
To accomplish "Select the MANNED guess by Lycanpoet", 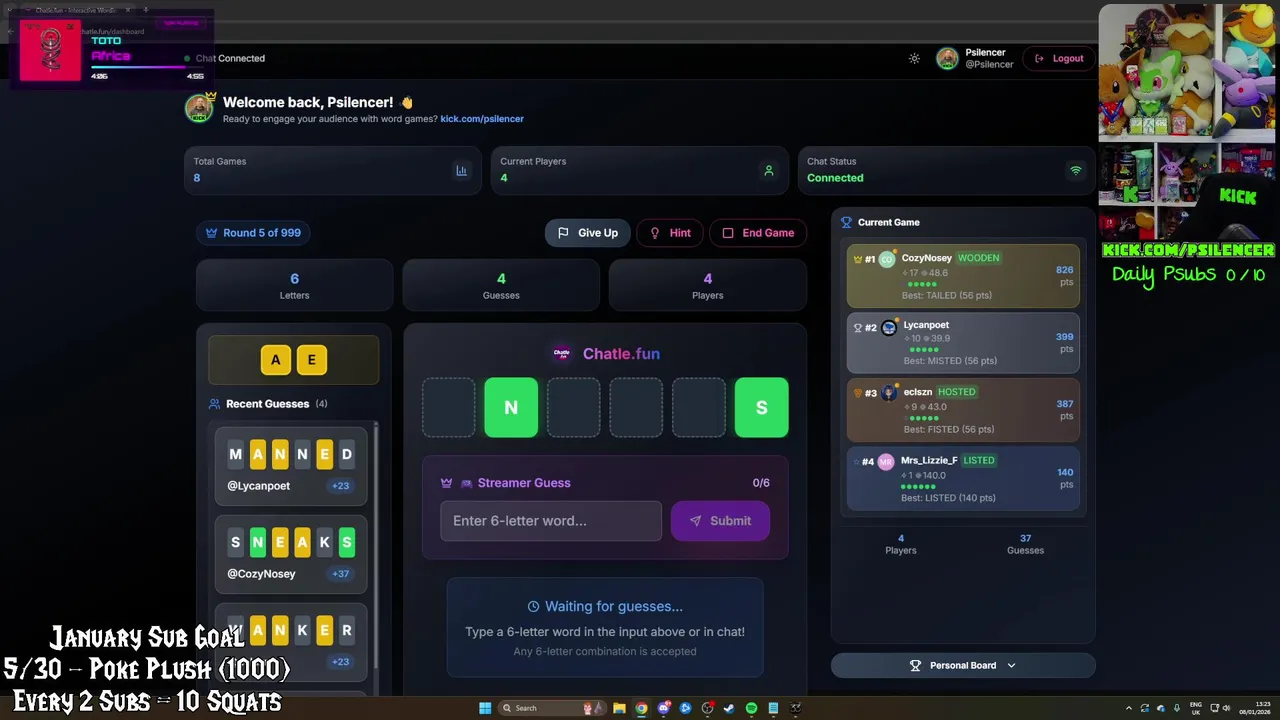I will (291, 466).
